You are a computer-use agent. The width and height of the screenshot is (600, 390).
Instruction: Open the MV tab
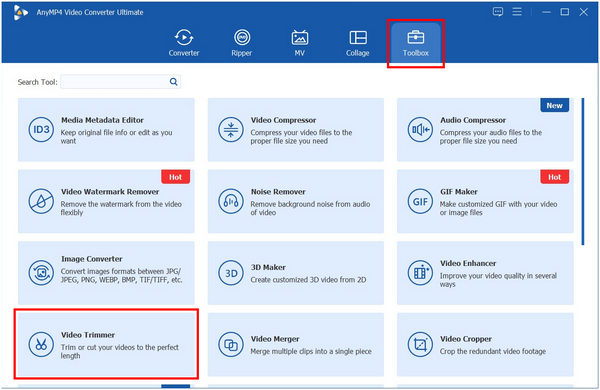(300, 43)
